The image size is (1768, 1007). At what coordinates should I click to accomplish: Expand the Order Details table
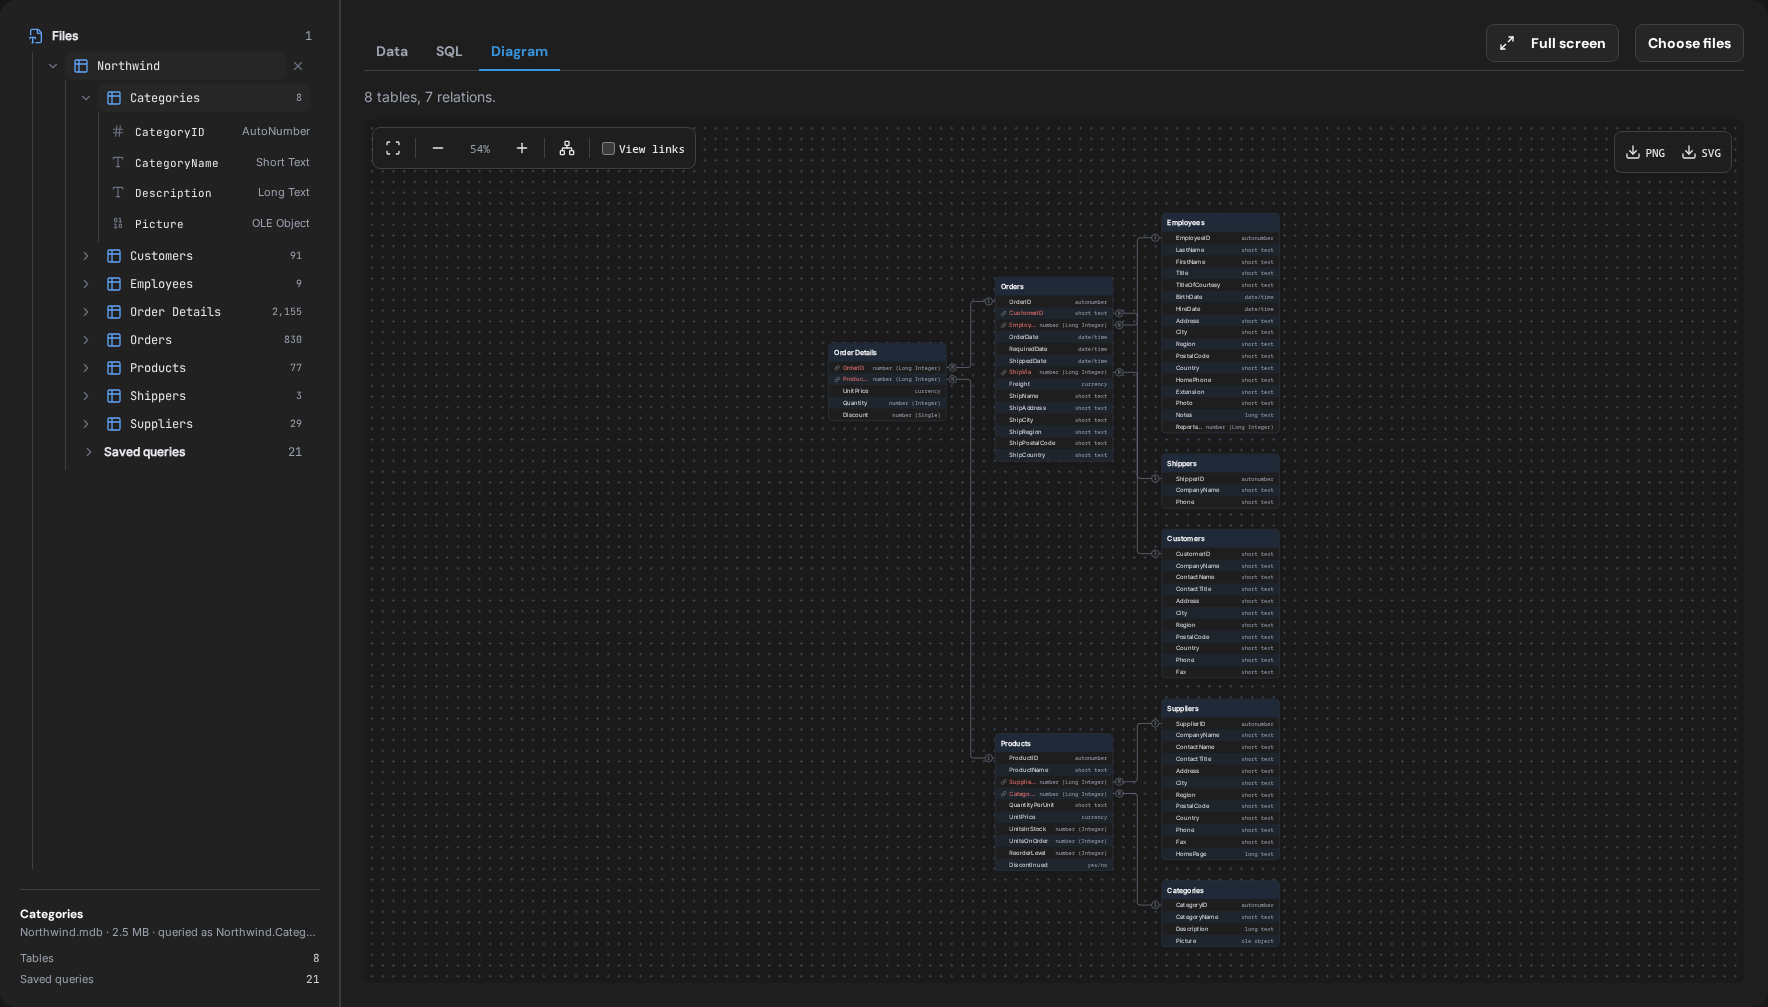86,312
